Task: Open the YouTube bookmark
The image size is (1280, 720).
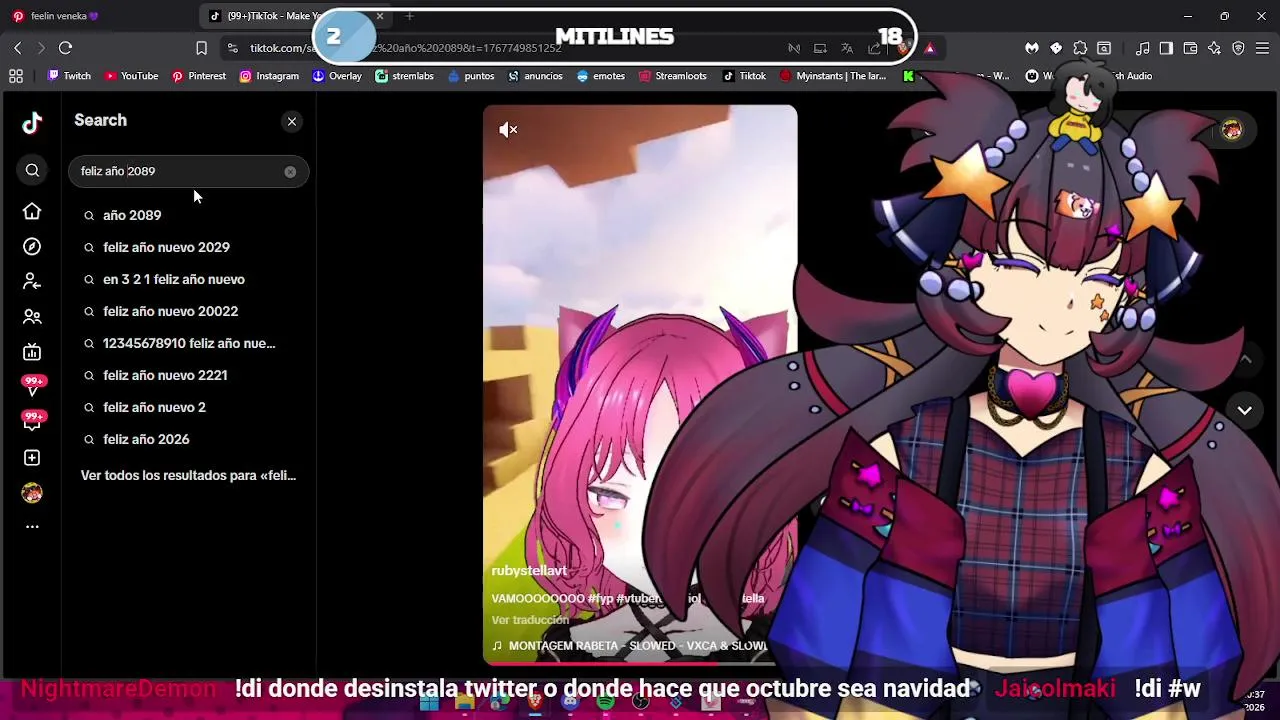Action: pyautogui.click(x=131, y=76)
